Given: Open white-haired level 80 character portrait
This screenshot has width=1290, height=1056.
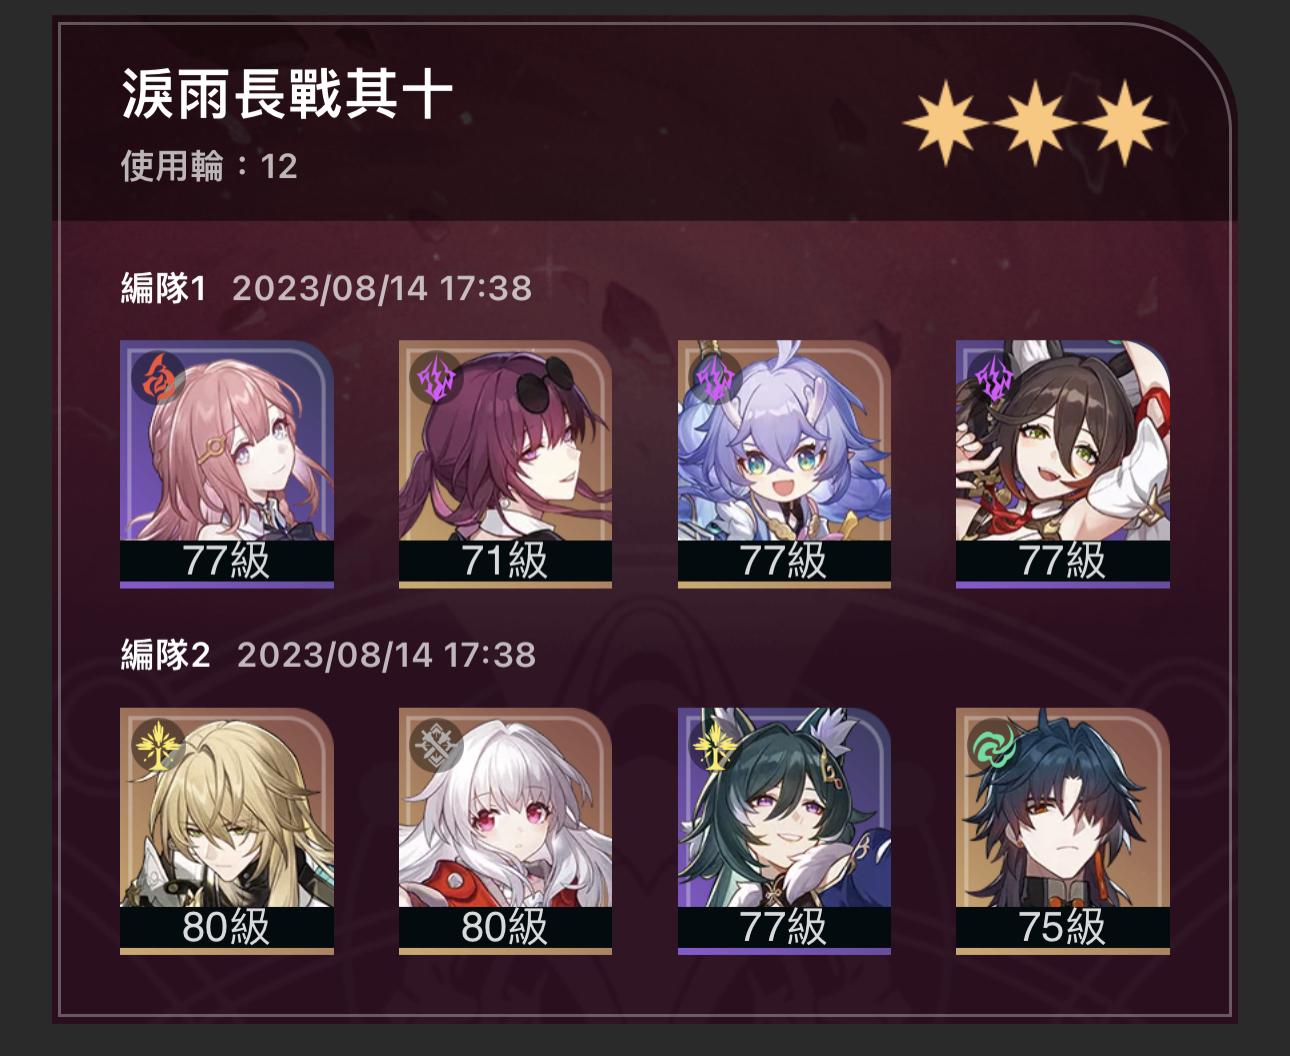Looking at the screenshot, I should pos(505,830).
